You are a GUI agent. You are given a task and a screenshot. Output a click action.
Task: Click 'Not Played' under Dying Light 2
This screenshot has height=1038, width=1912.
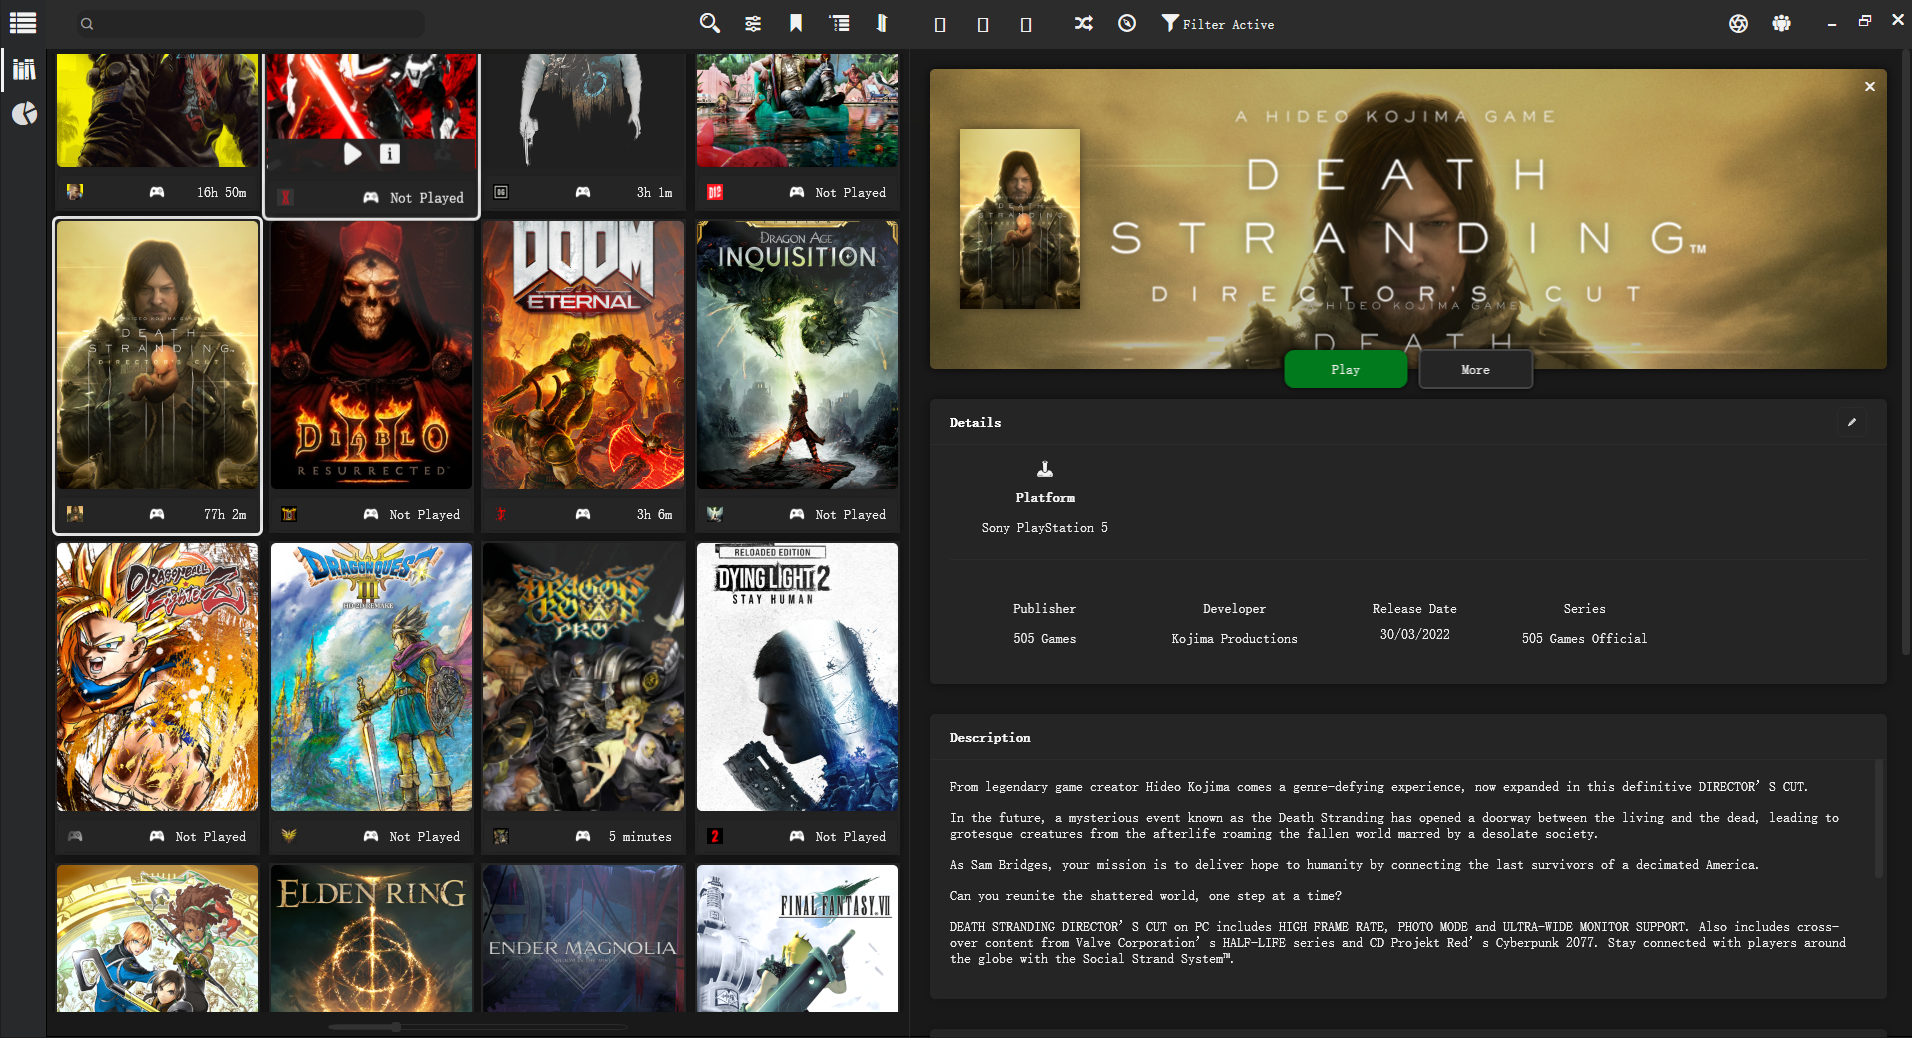click(x=851, y=836)
